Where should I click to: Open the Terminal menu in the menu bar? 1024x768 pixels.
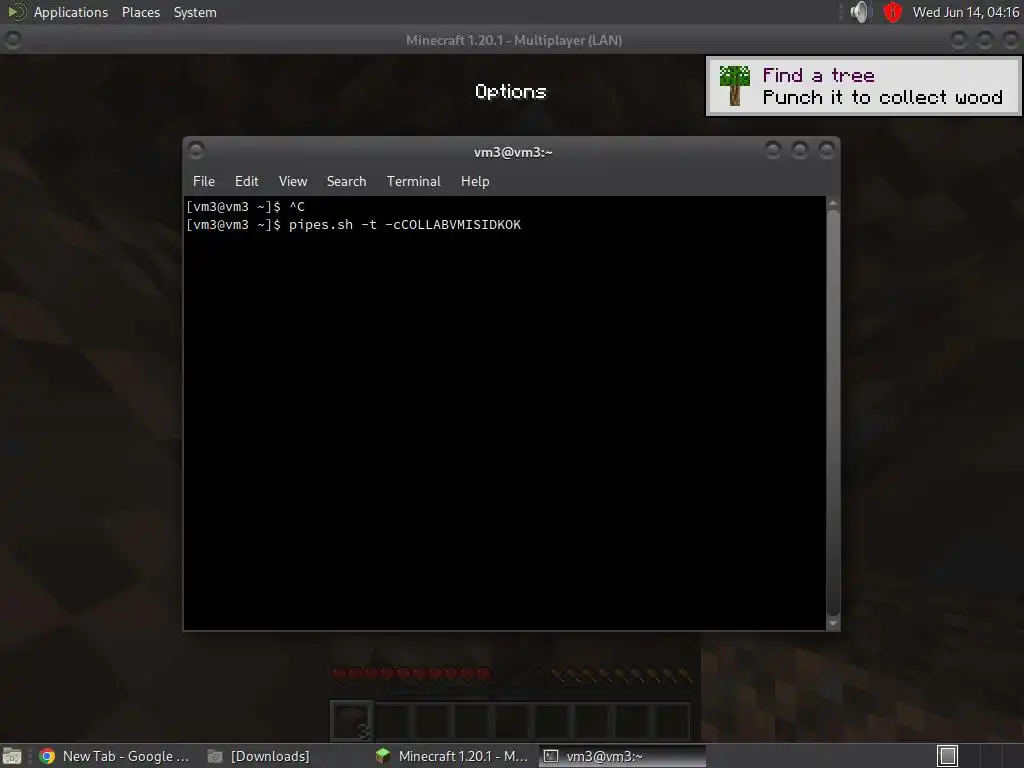pos(413,182)
